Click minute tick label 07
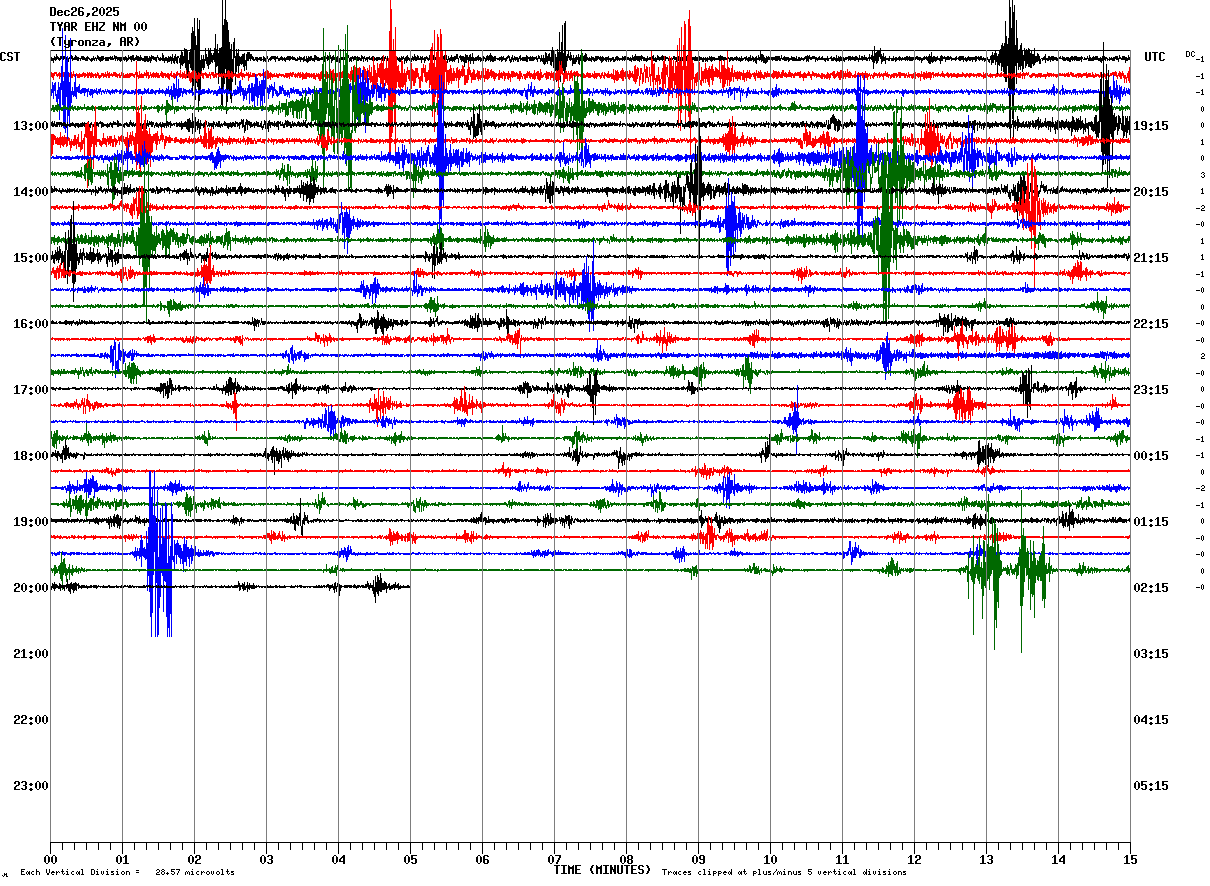Image resolution: width=1210 pixels, height=886 pixels. 554,860
